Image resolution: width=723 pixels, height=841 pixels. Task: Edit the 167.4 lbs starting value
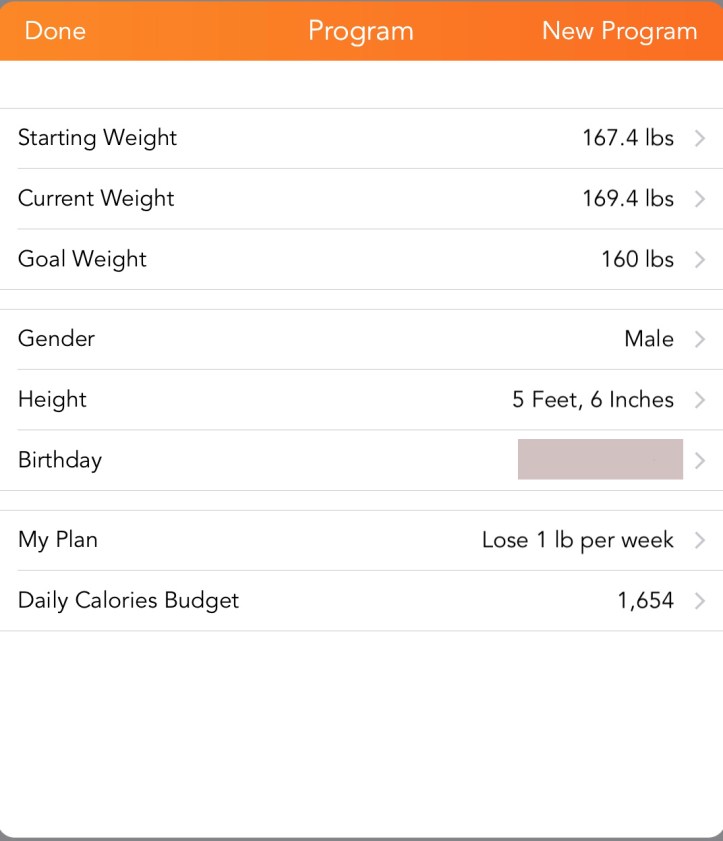[x=628, y=138]
